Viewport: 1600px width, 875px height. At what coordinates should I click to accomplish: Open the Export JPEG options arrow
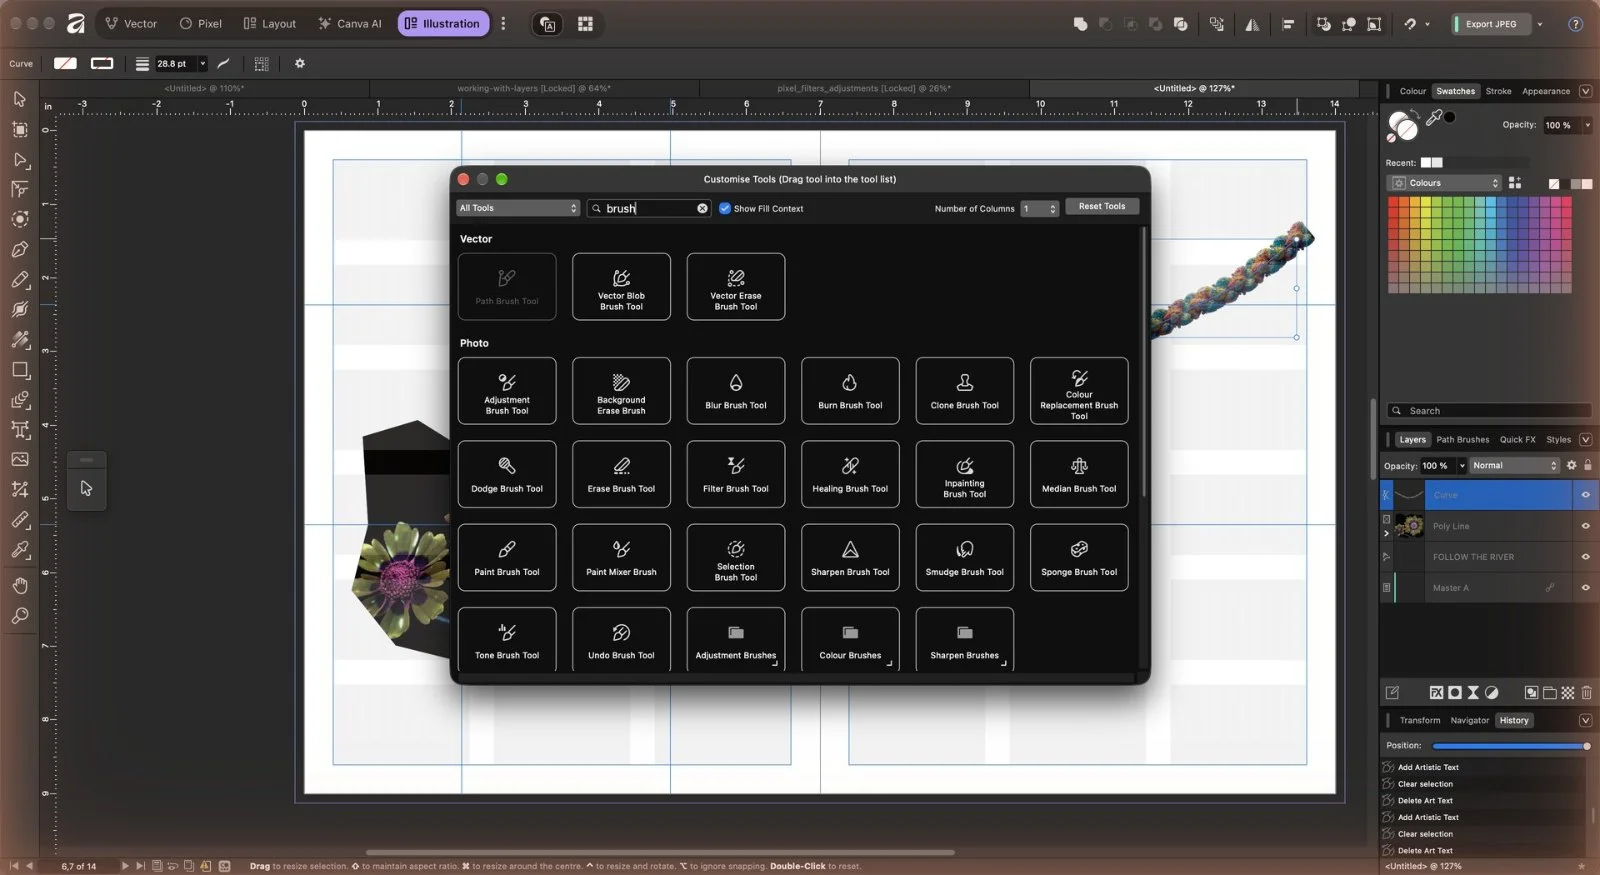(1540, 24)
